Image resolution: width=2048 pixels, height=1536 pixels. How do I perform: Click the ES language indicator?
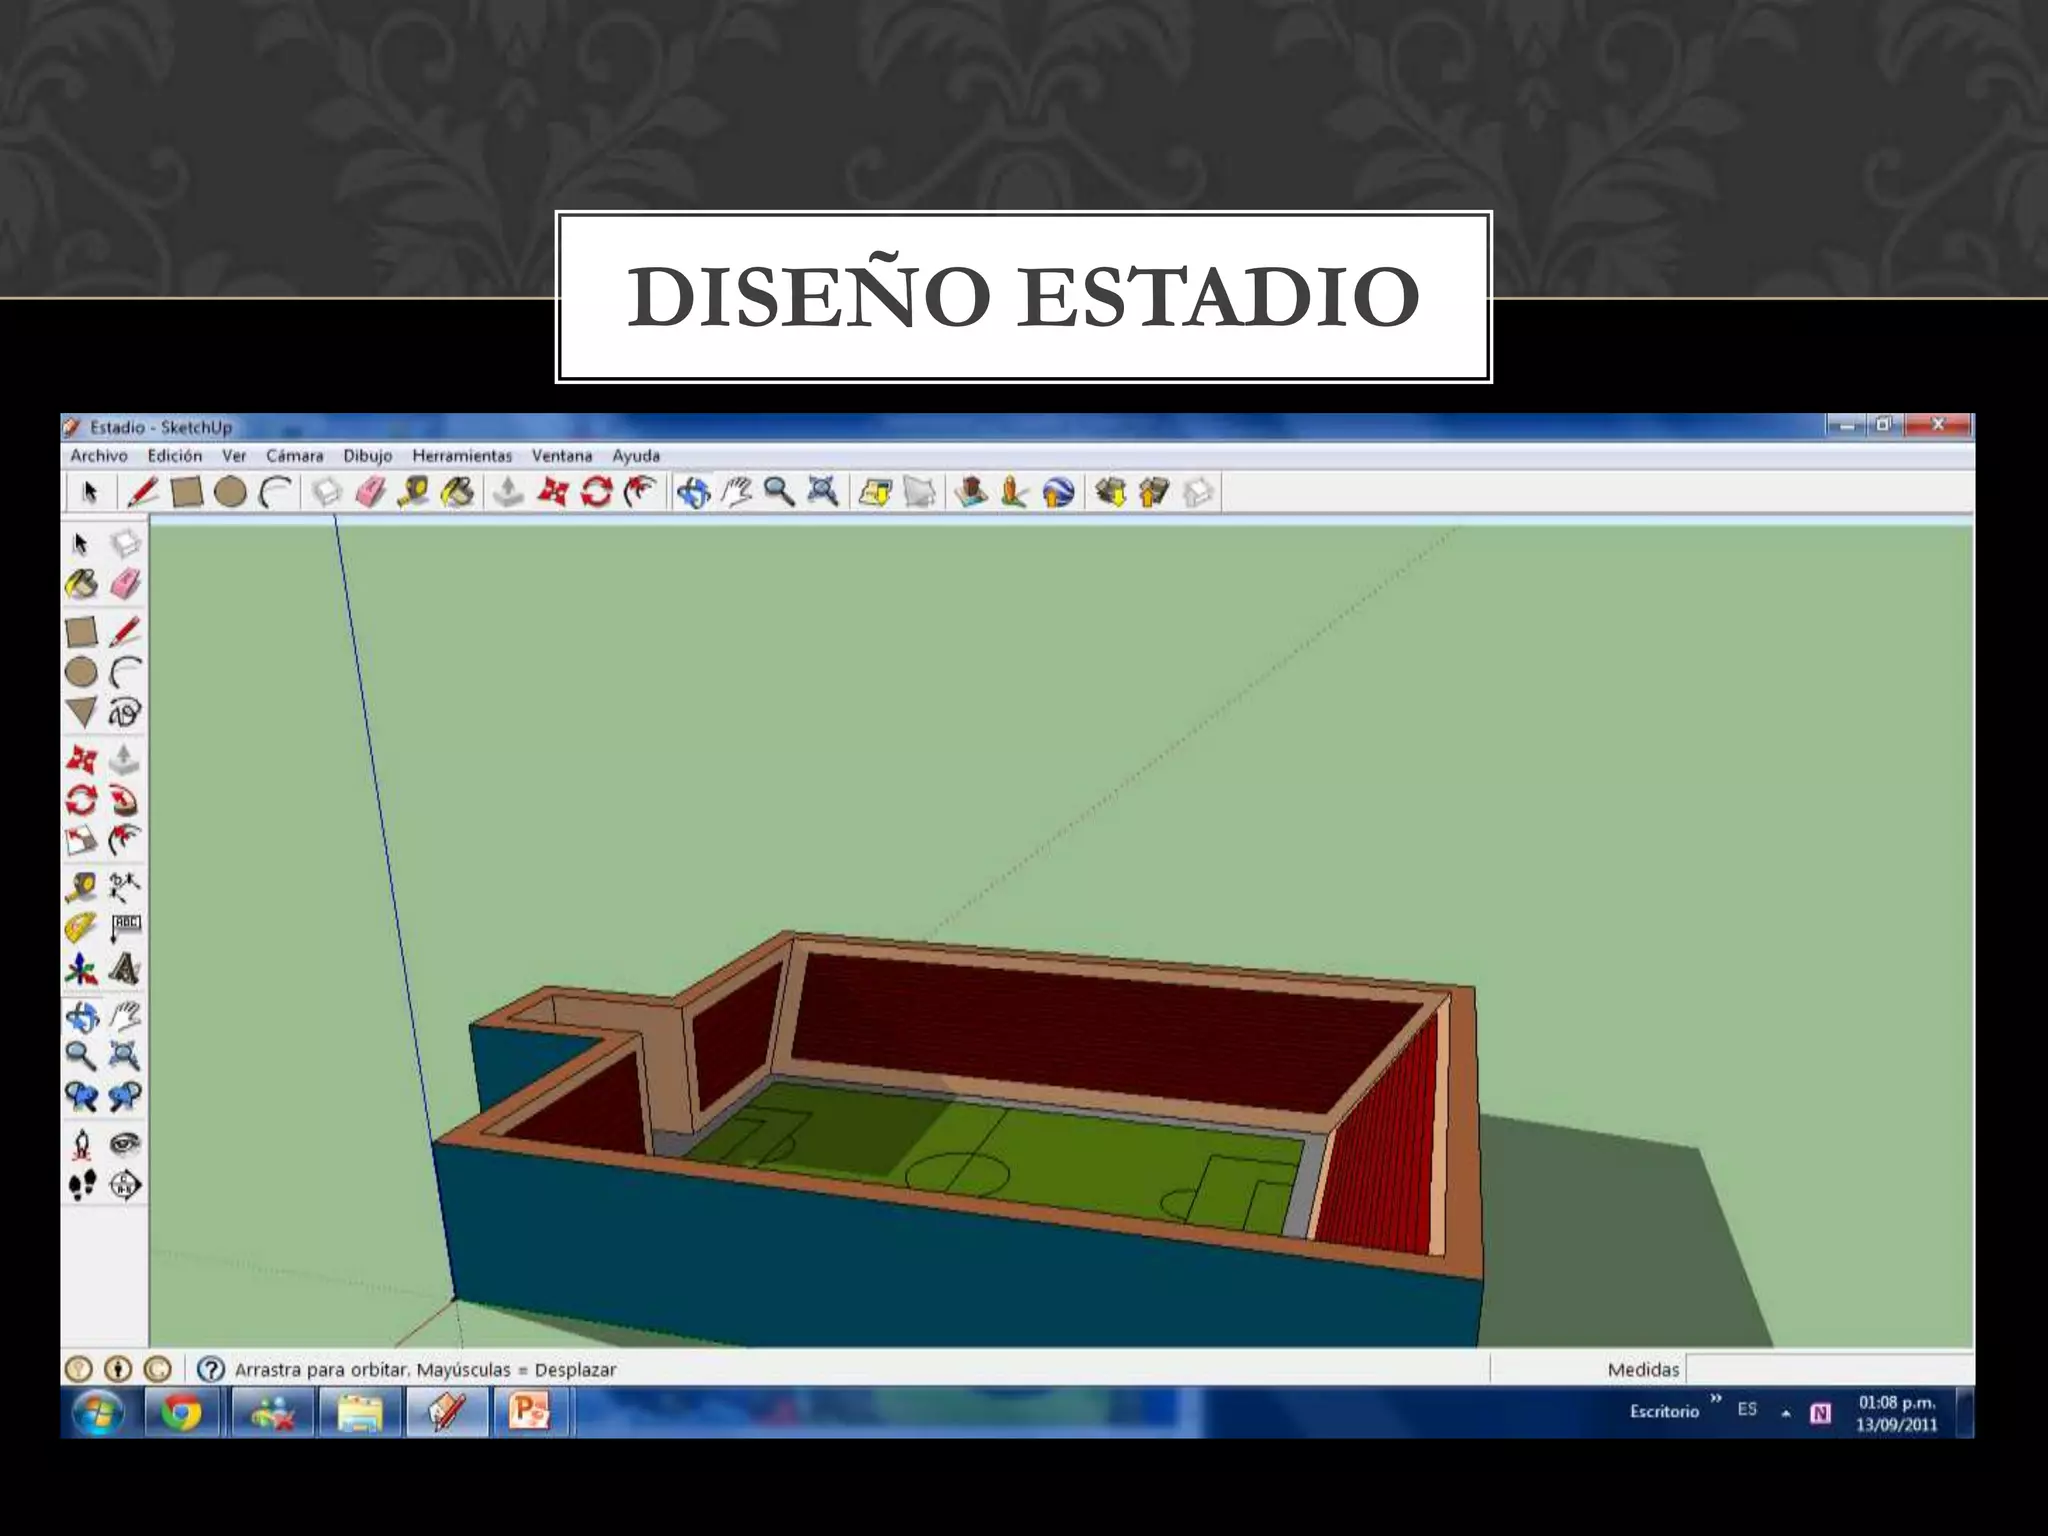point(1747,1409)
